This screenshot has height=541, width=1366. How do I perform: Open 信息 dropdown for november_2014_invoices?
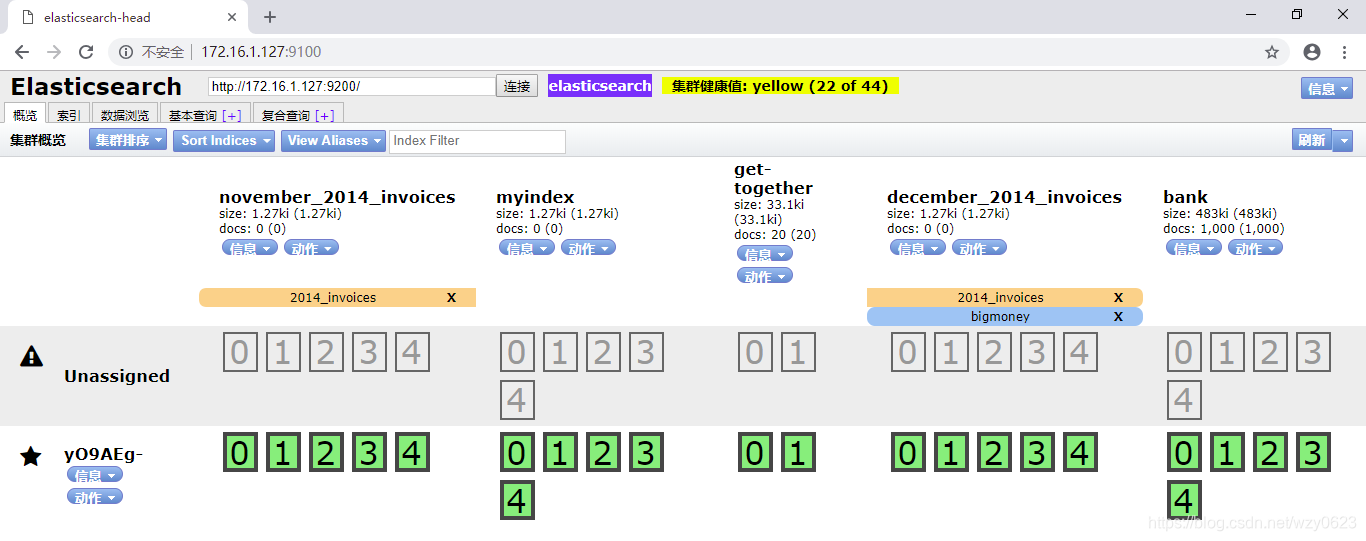tap(249, 248)
